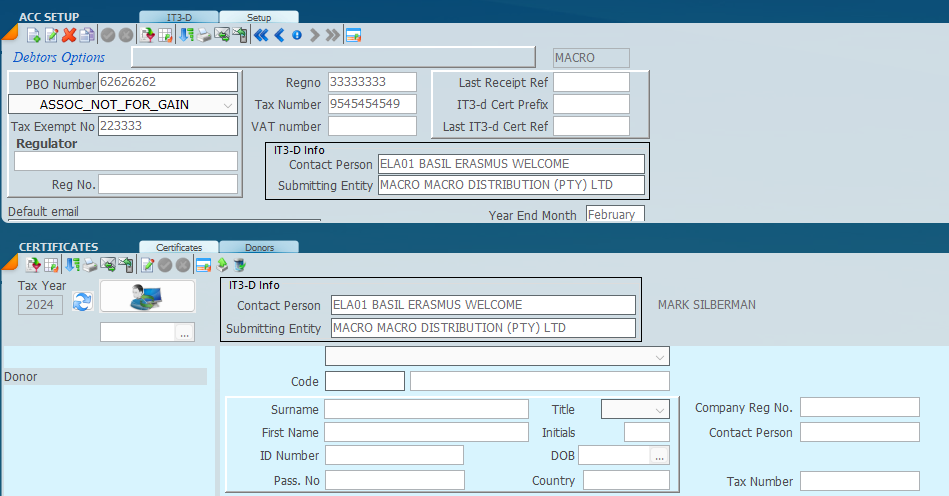Screen dimensions: 949x496
Task: Click the ellipsis lookup button below Tax Year
Action: (x=185, y=333)
